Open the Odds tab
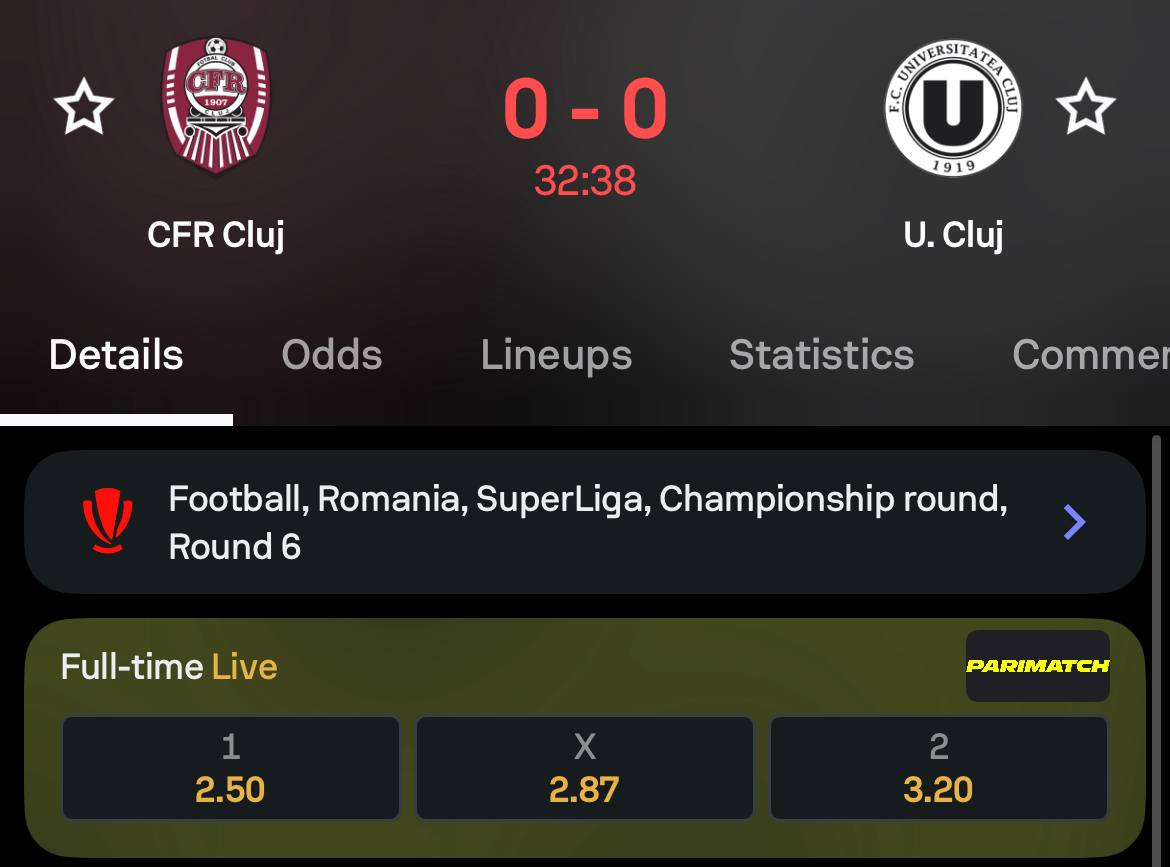 [332, 355]
